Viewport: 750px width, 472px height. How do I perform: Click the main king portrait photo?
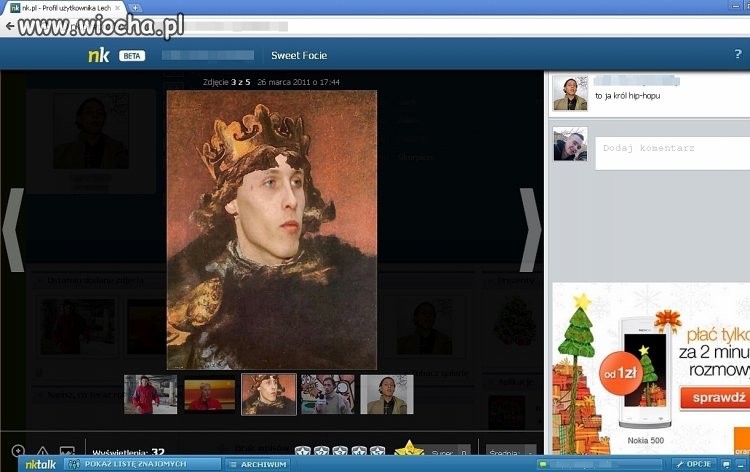click(x=272, y=230)
